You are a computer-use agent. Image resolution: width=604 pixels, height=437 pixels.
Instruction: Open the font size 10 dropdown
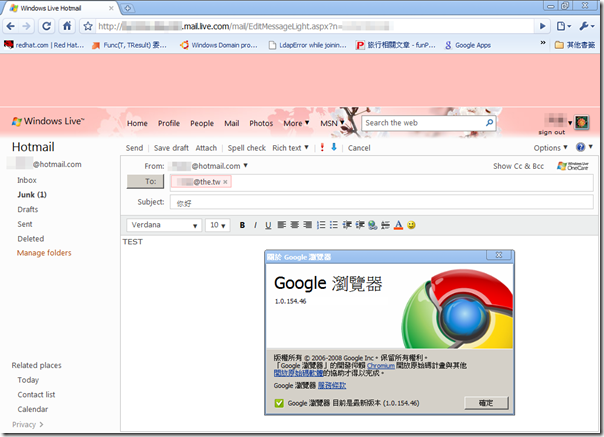coord(218,225)
